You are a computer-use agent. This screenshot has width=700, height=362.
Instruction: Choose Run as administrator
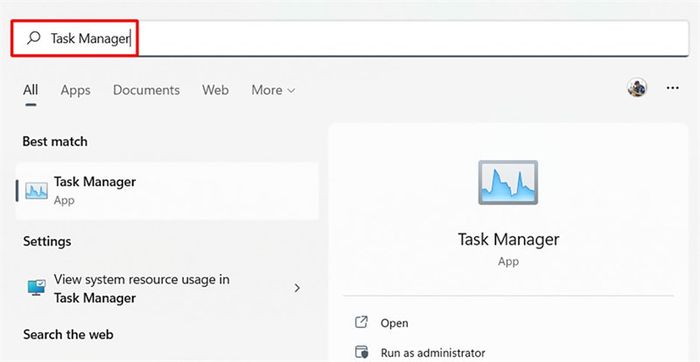pyautogui.click(x=433, y=353)
